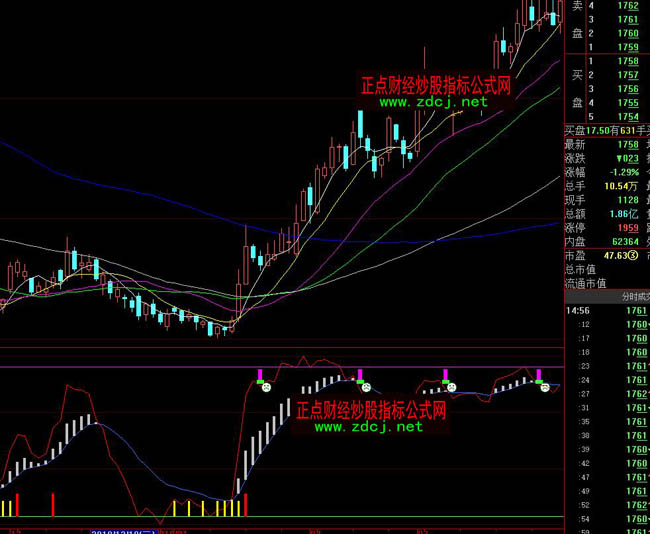Click the 最新 latest price value 1758
The image size is (650, 534).
coord(627,143)
